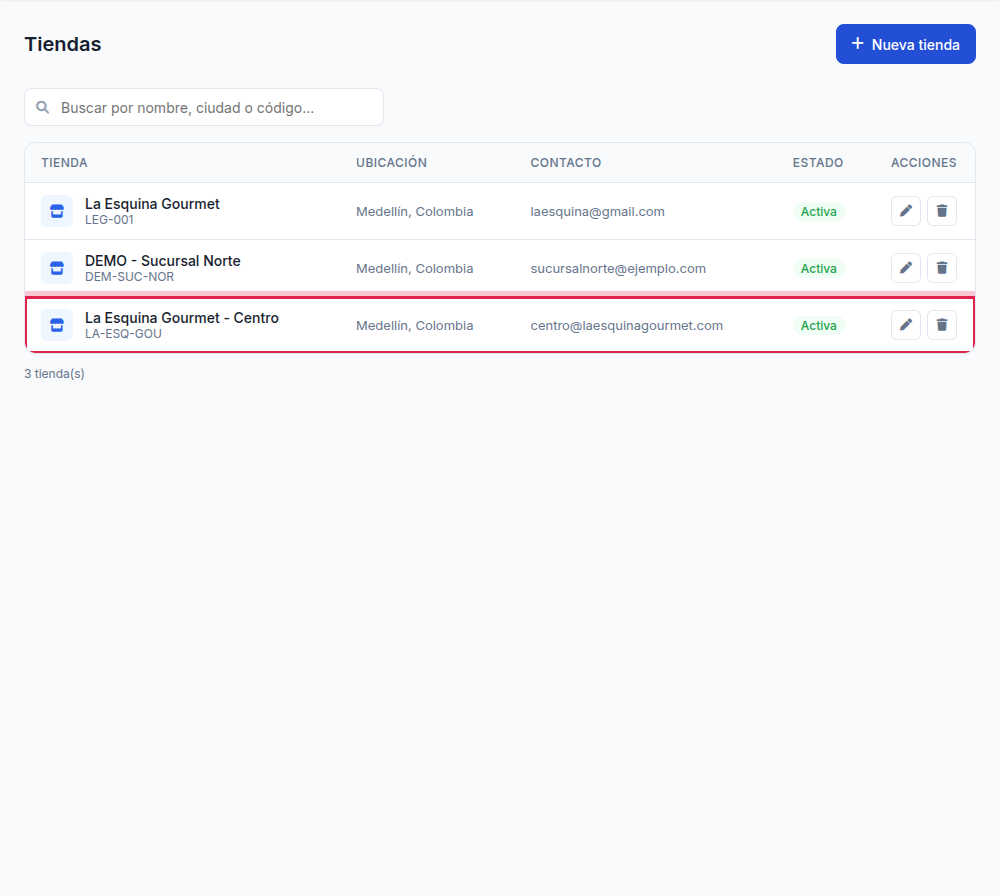Click the store icon beside La Esquina Gourmet - Centro
The width and height of the screenshot is (1000, 896).
pos(57,325)
